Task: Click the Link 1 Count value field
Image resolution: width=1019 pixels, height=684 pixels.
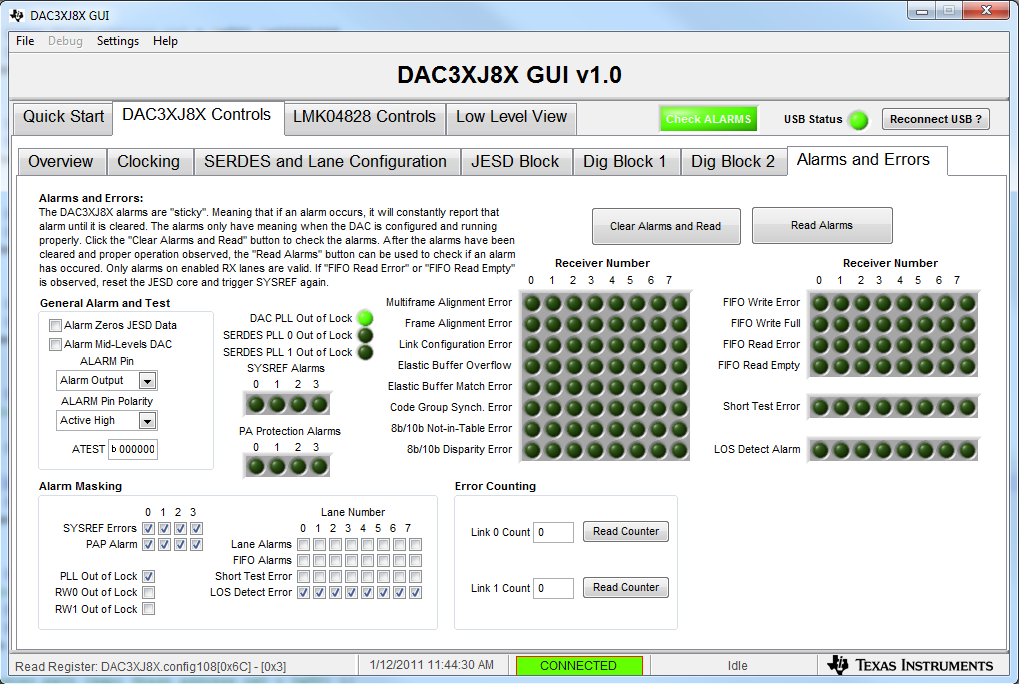Action: (x=553, y=589)
